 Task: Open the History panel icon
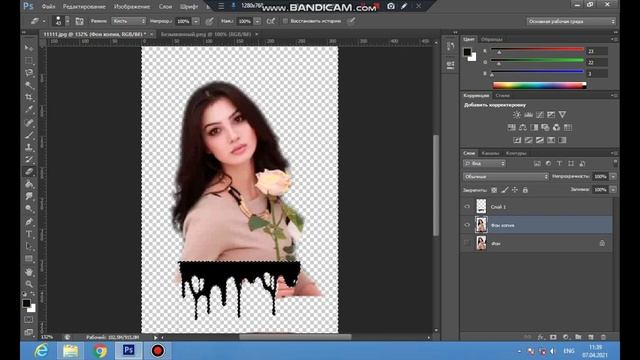(x=451, y=46)
